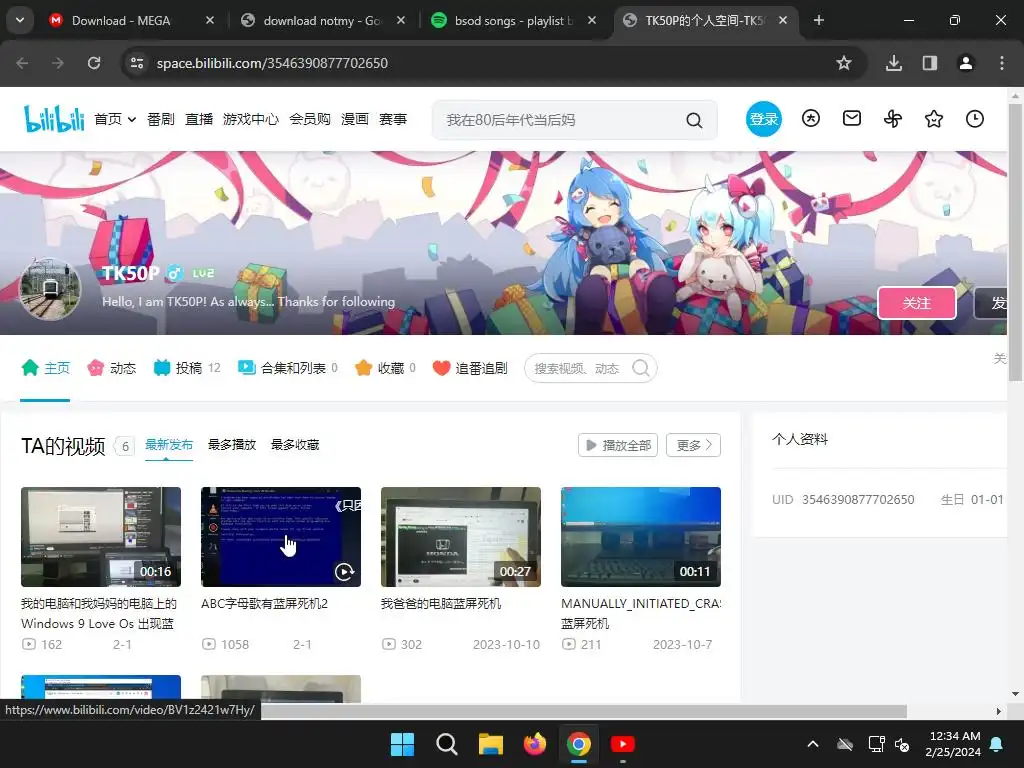Open watch history clock icon
This screenshot has height=768, width=1024.
974,119
